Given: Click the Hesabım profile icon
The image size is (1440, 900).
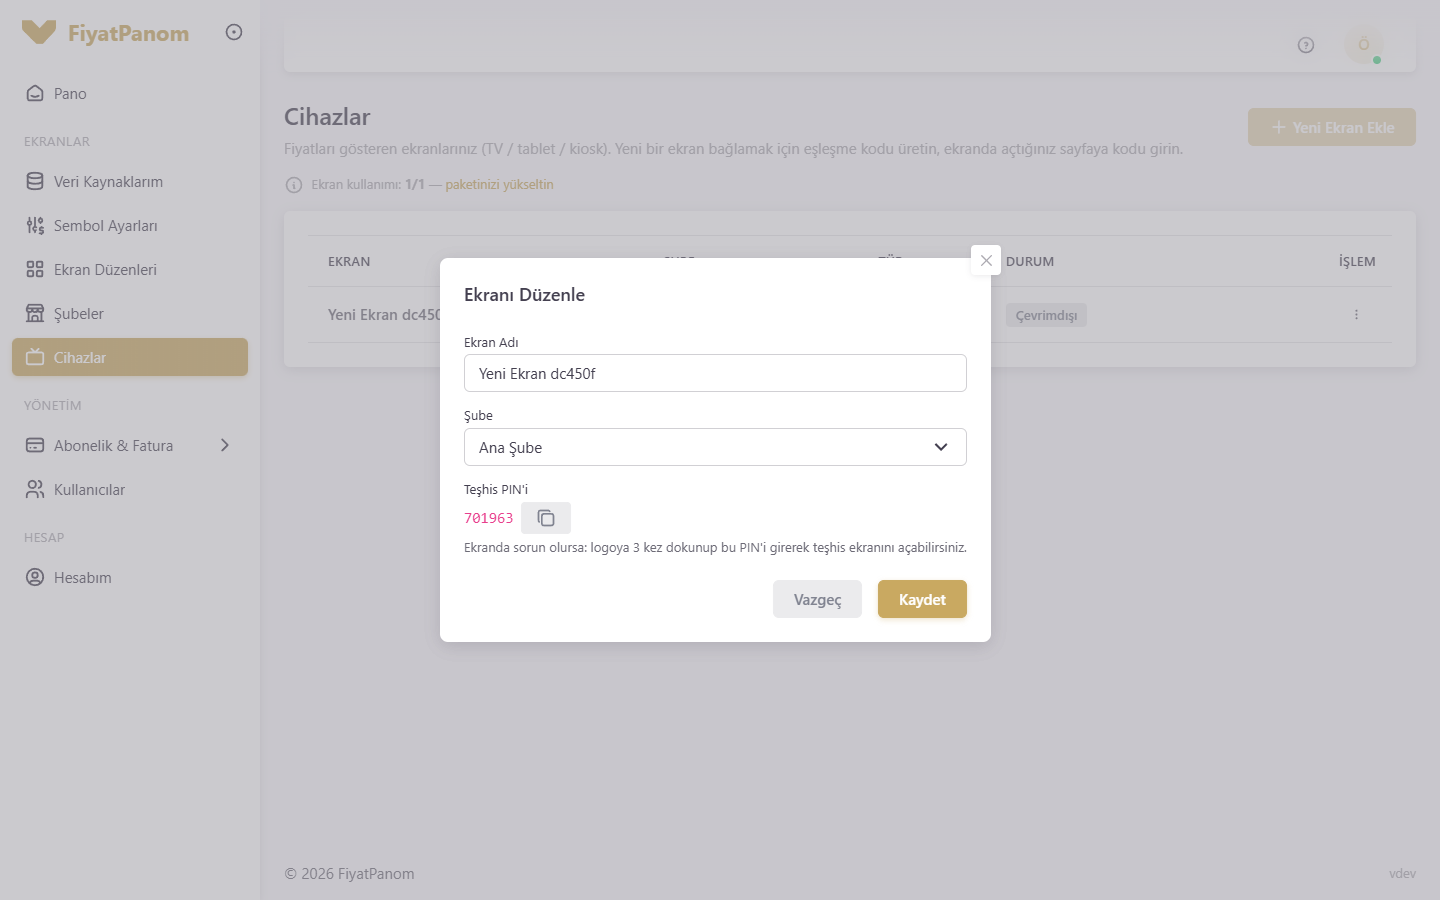Looking at the screenshot, I should 35,577.
